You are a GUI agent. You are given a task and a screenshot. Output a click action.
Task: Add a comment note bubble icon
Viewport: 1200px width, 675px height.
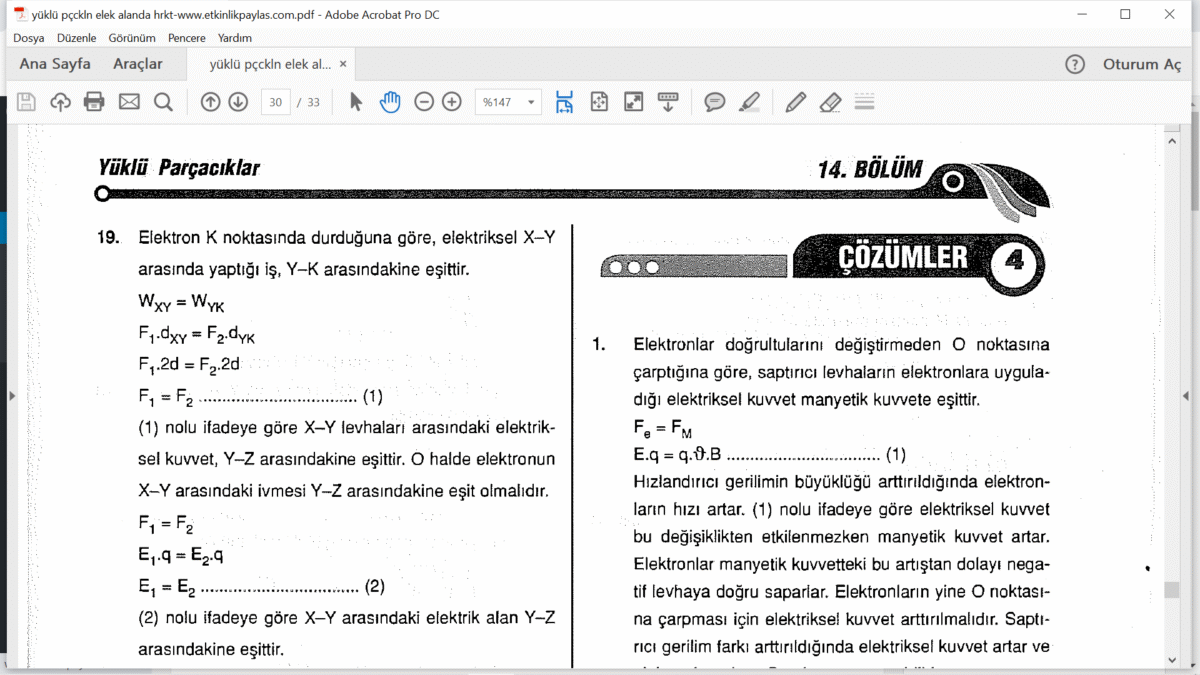point(715,102)
